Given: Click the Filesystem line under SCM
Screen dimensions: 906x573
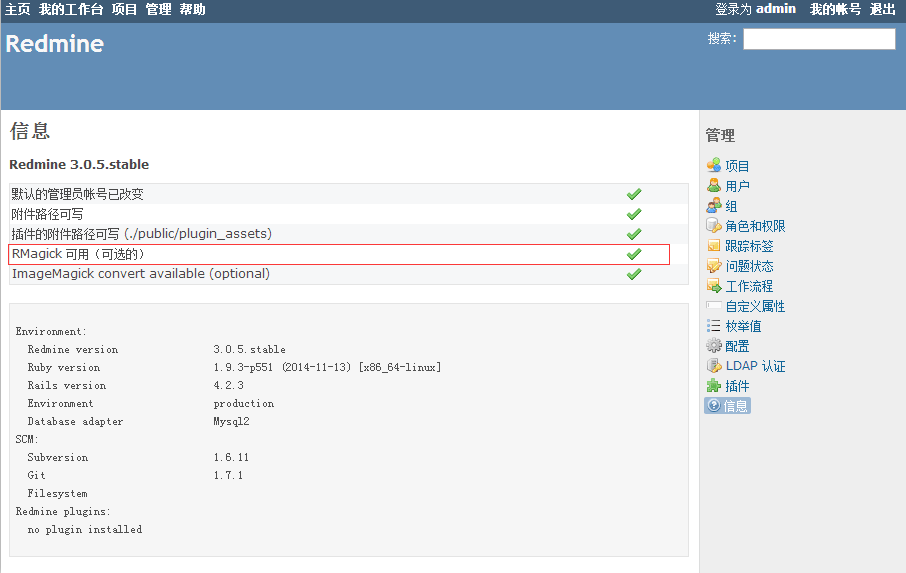Looking at the screenshot, I should [x=57, y=493].
